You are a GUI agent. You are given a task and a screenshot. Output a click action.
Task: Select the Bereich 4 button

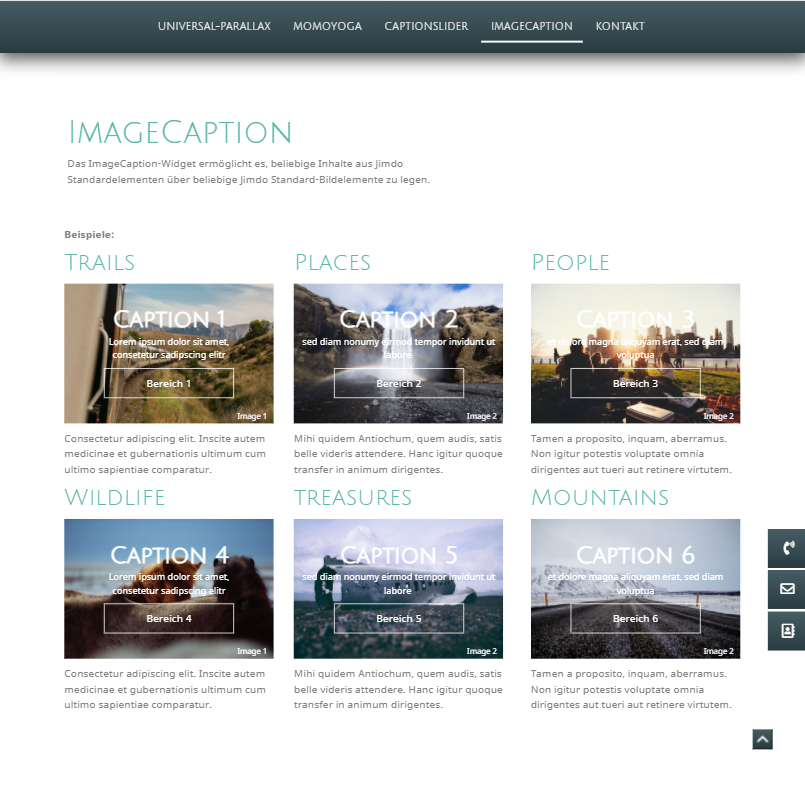coord(168,618)
